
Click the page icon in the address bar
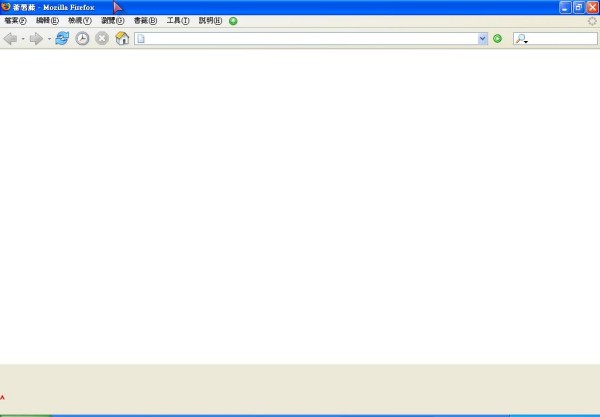141,39
